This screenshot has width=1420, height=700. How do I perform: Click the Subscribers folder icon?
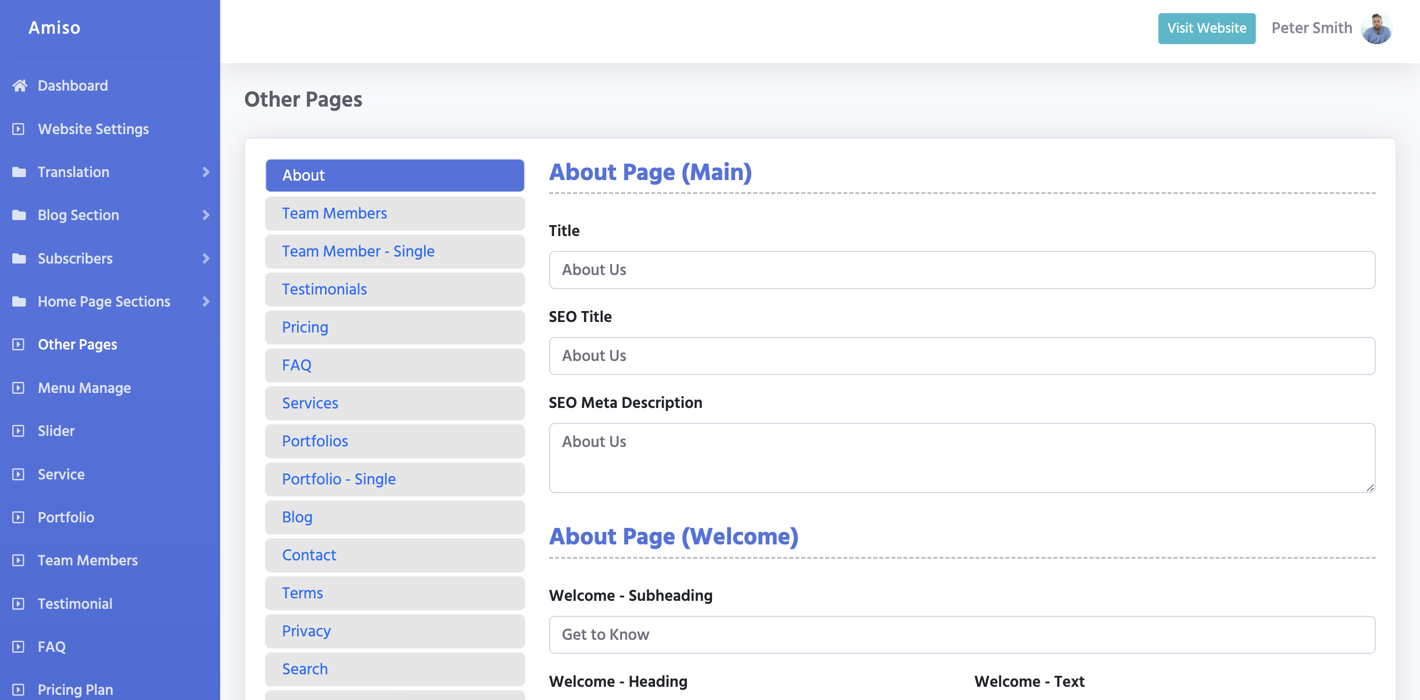(x=19, y=258)
